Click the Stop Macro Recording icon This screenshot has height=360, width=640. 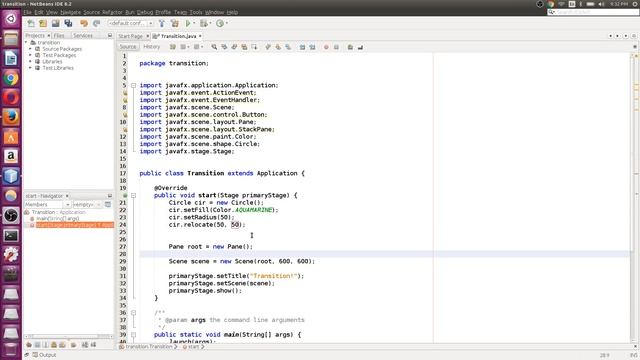click(336, 47)
